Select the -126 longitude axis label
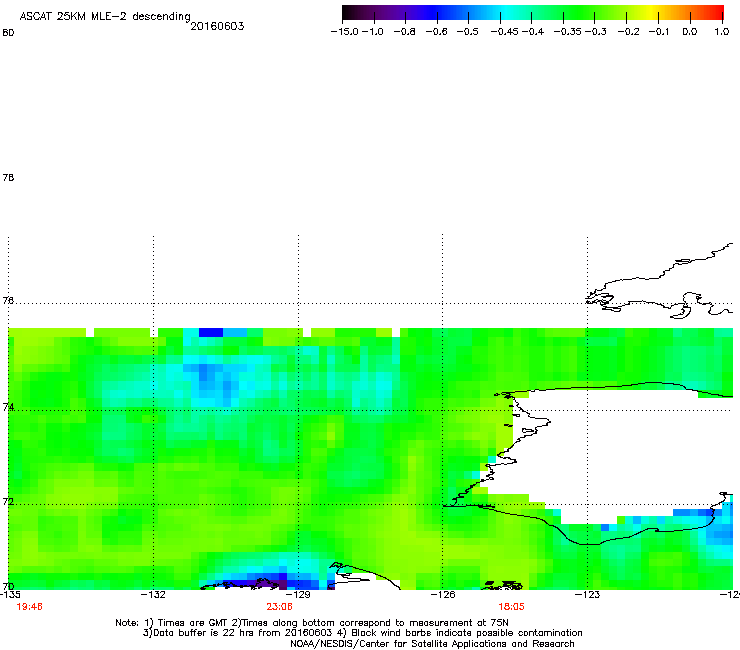Viewport: 740px width, 650px height. click(x=443, y=595)
